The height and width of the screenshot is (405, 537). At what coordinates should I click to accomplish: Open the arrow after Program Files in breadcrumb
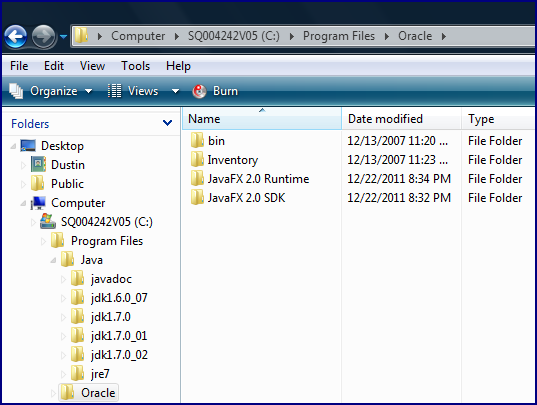[x=387, y=36]
